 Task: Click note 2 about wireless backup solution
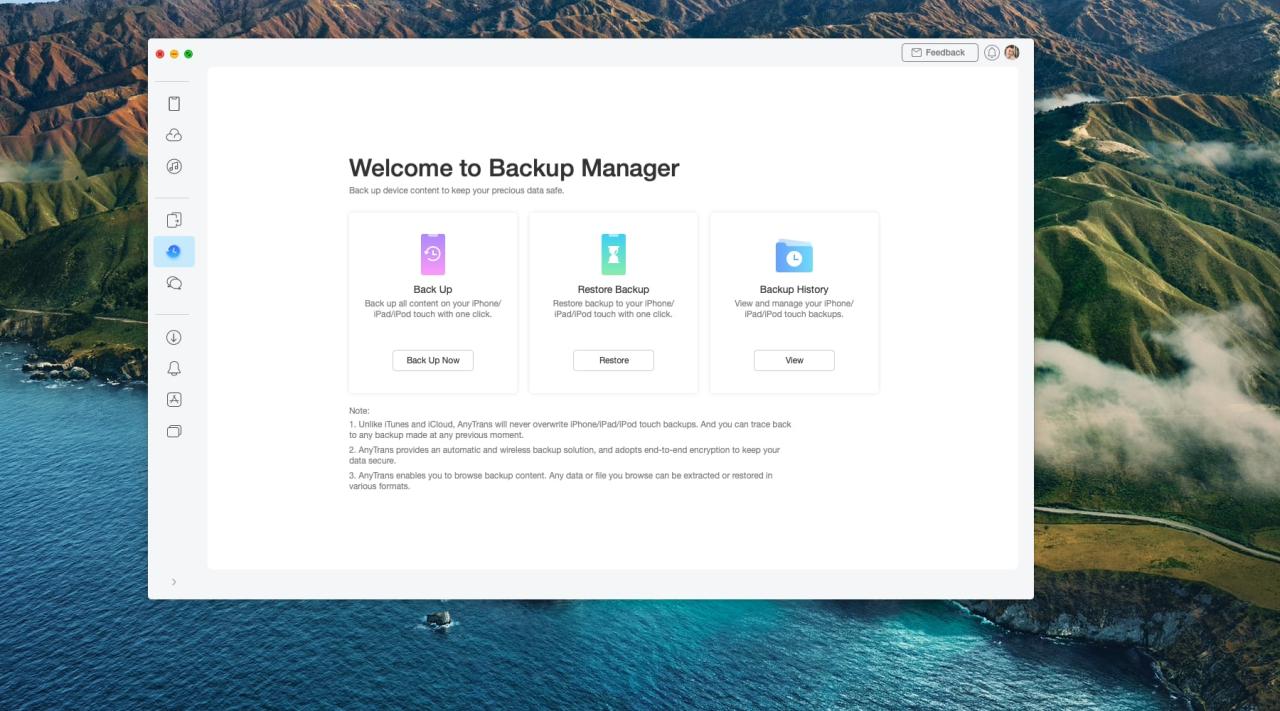click(565, 455)
